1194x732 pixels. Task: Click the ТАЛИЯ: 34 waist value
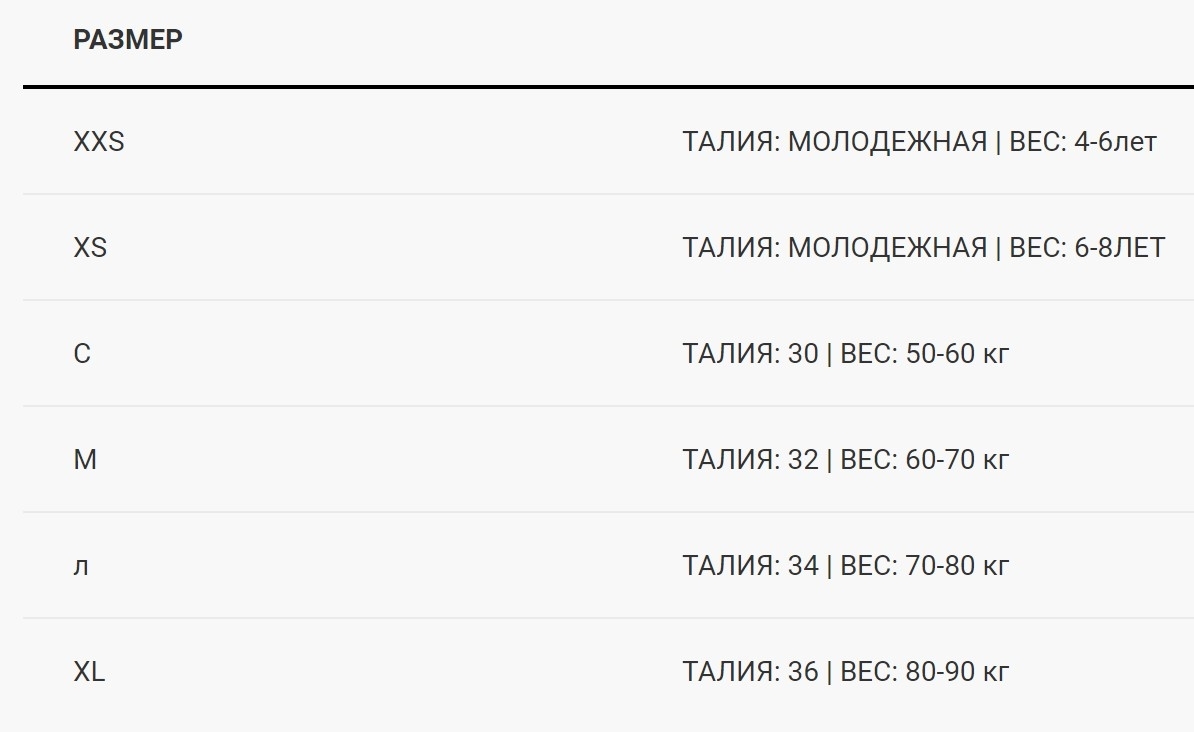click(x=750, y=566)
